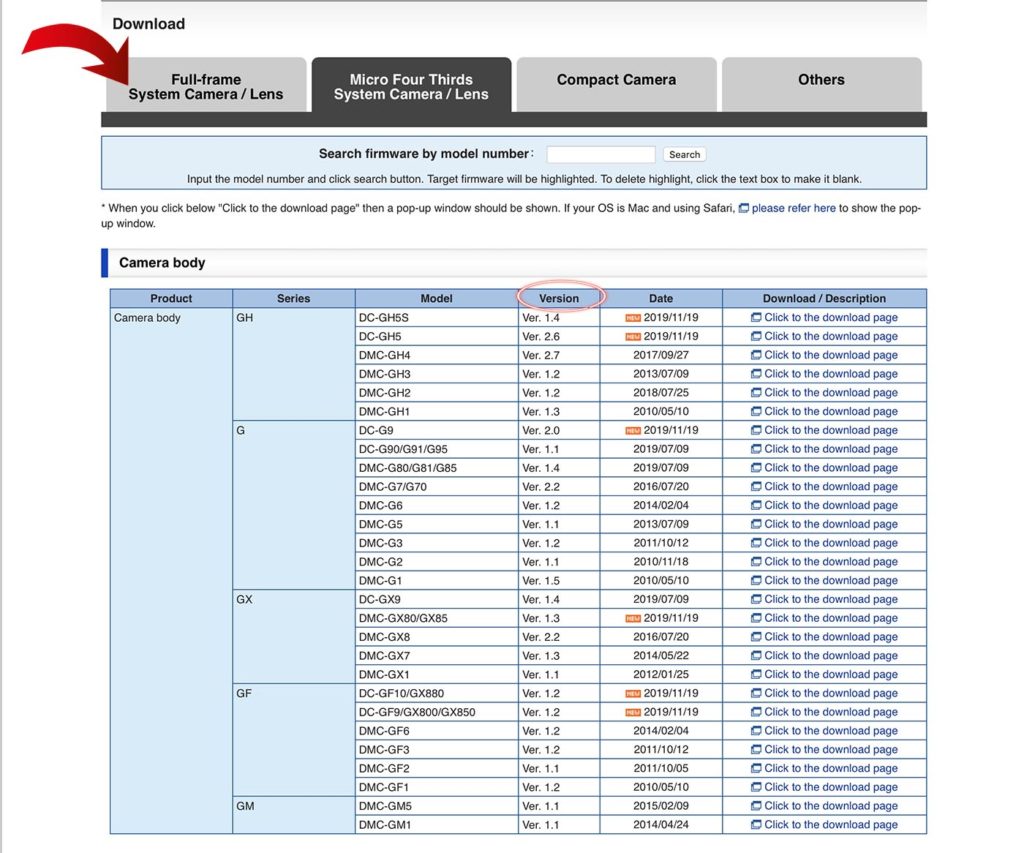This screenshot has height=853, width=1024.
Task: Click pop-up icon in the DMC-GX7 row
Action: point(756,656)
